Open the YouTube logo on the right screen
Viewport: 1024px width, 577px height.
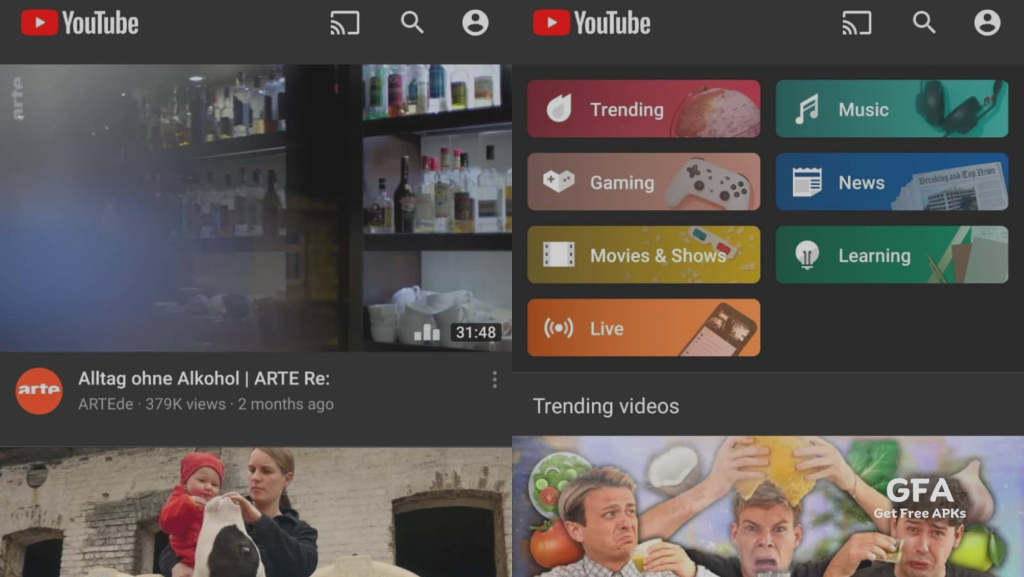(x=592, y=23)
